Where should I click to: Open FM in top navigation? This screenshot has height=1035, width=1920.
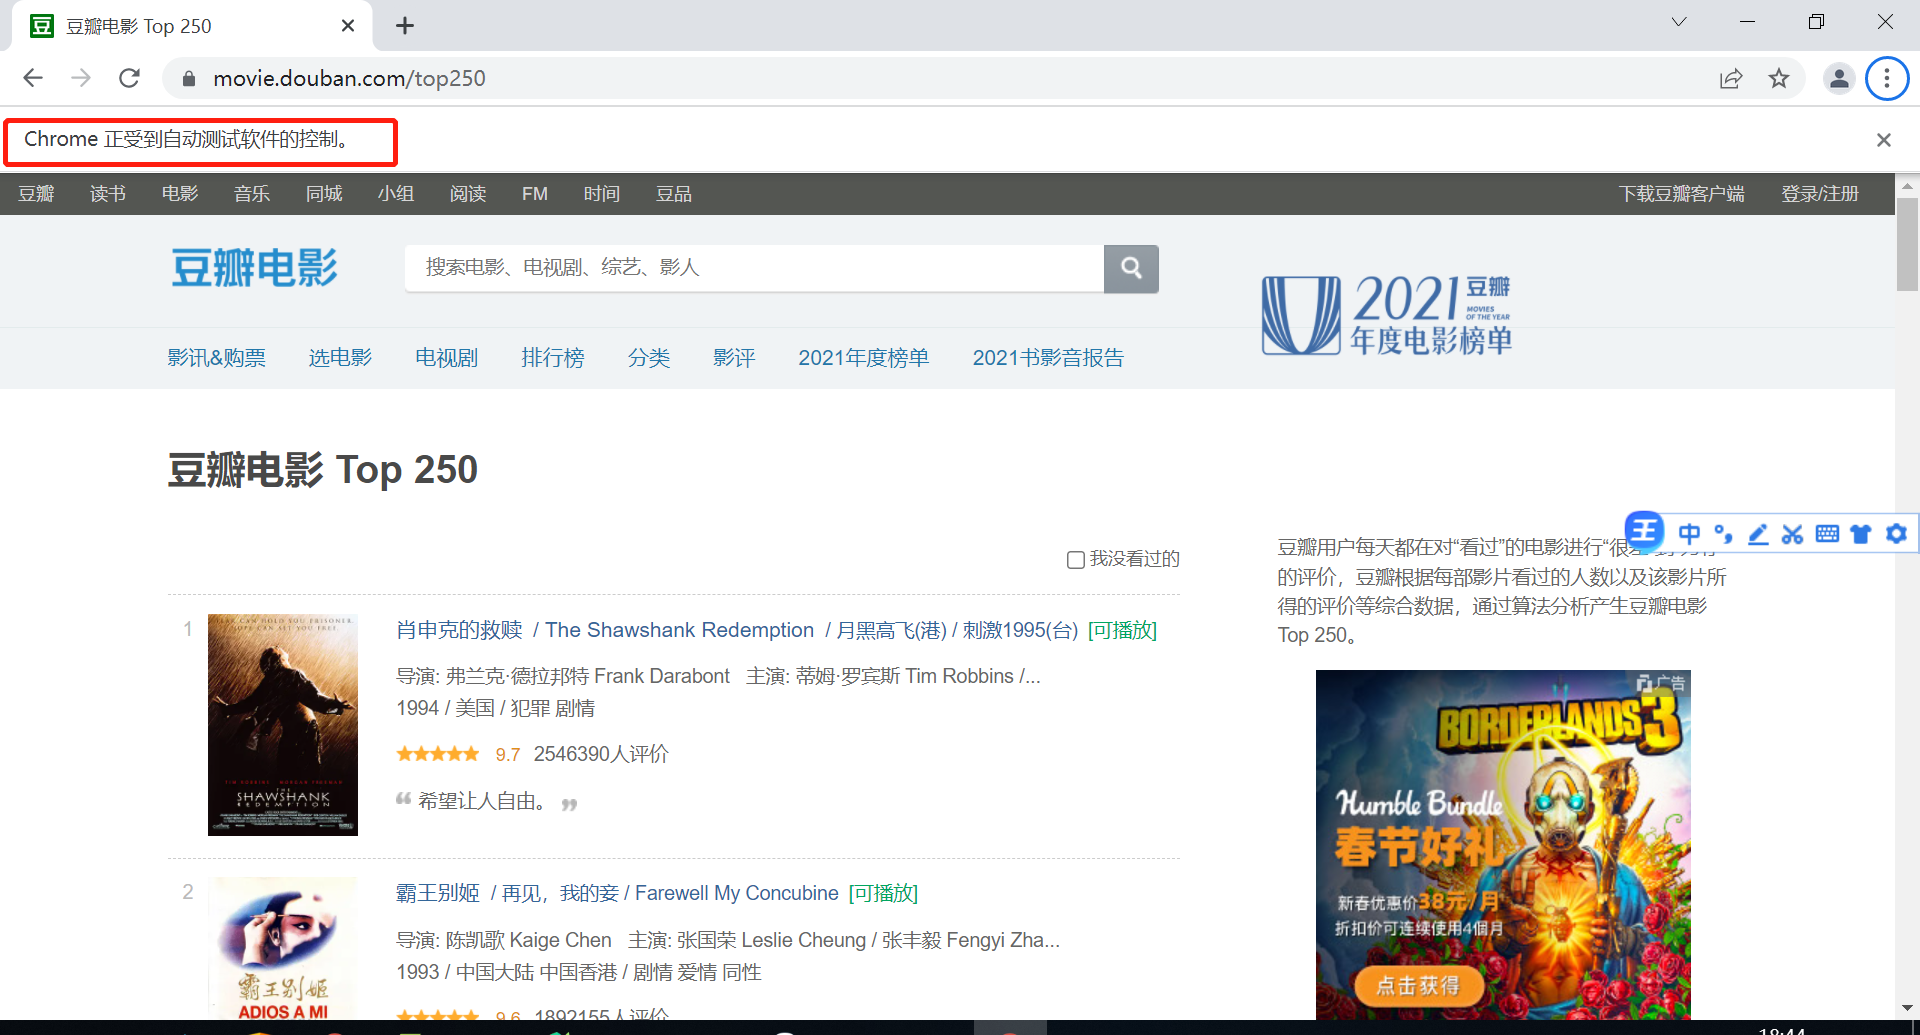(535, 194)
